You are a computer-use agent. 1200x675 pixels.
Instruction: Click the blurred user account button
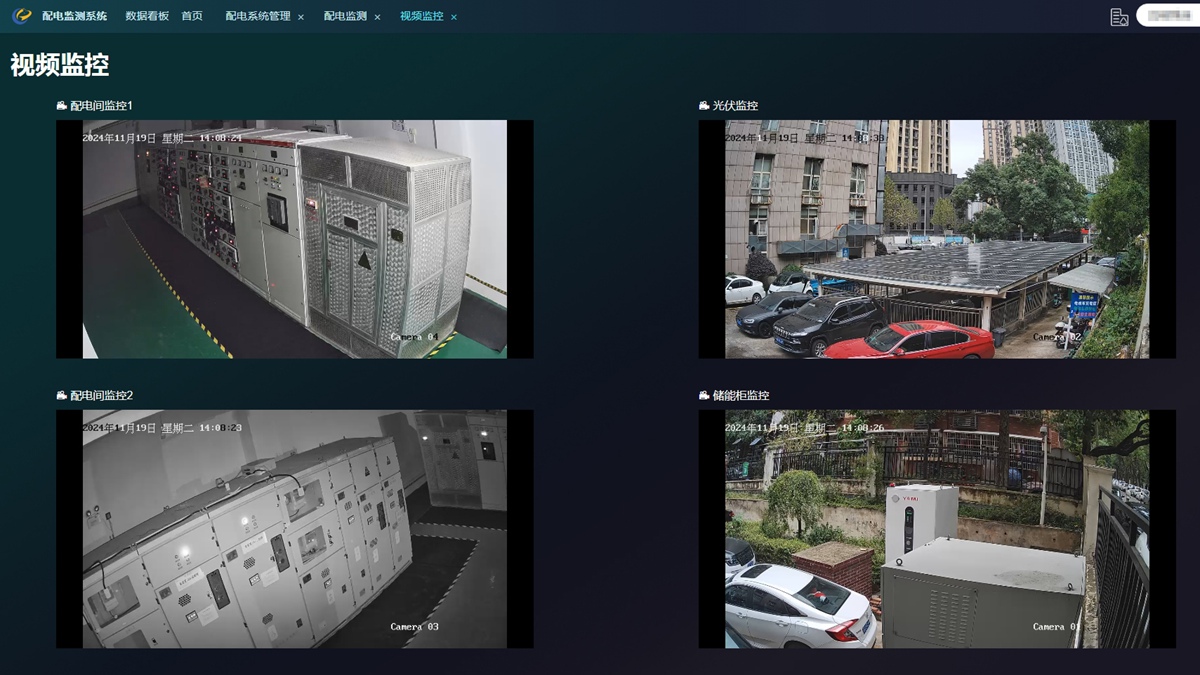click(1167, 16)
